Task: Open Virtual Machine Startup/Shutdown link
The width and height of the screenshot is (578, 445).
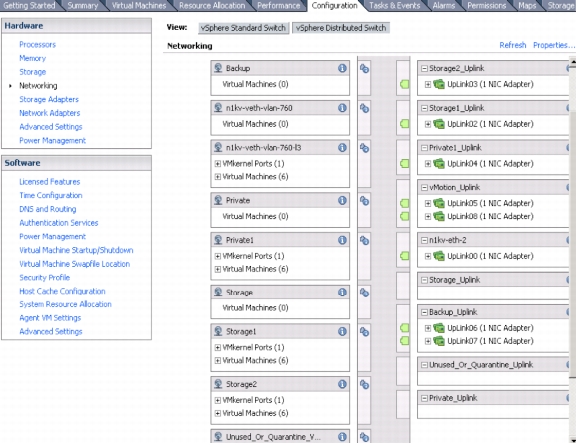Action: 76,250
